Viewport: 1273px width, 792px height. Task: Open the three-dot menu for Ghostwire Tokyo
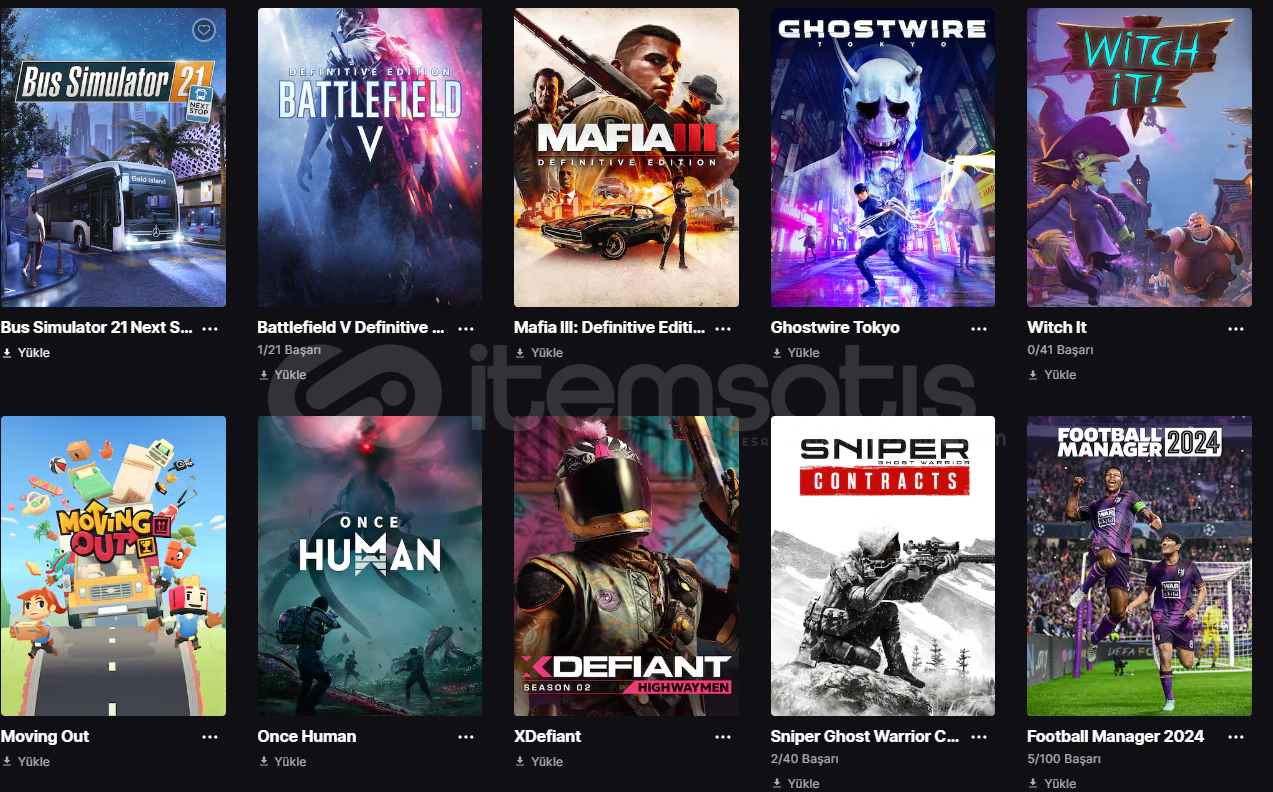[979, 328]
